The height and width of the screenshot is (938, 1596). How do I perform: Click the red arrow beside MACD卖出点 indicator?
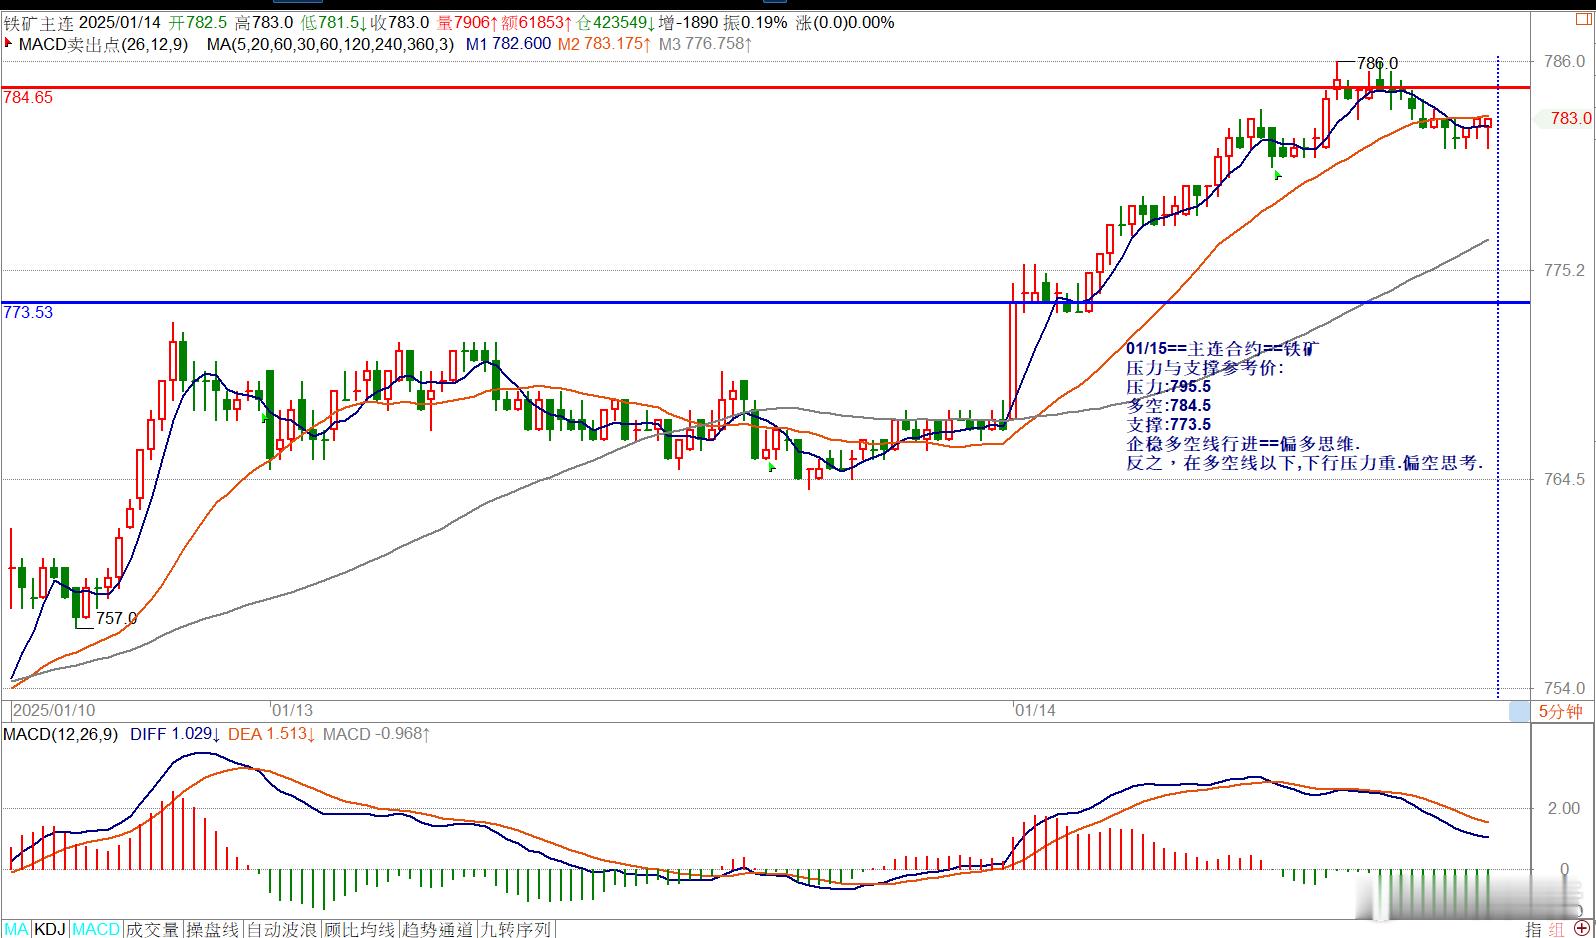pyautogui.click(x=9, y=44)
